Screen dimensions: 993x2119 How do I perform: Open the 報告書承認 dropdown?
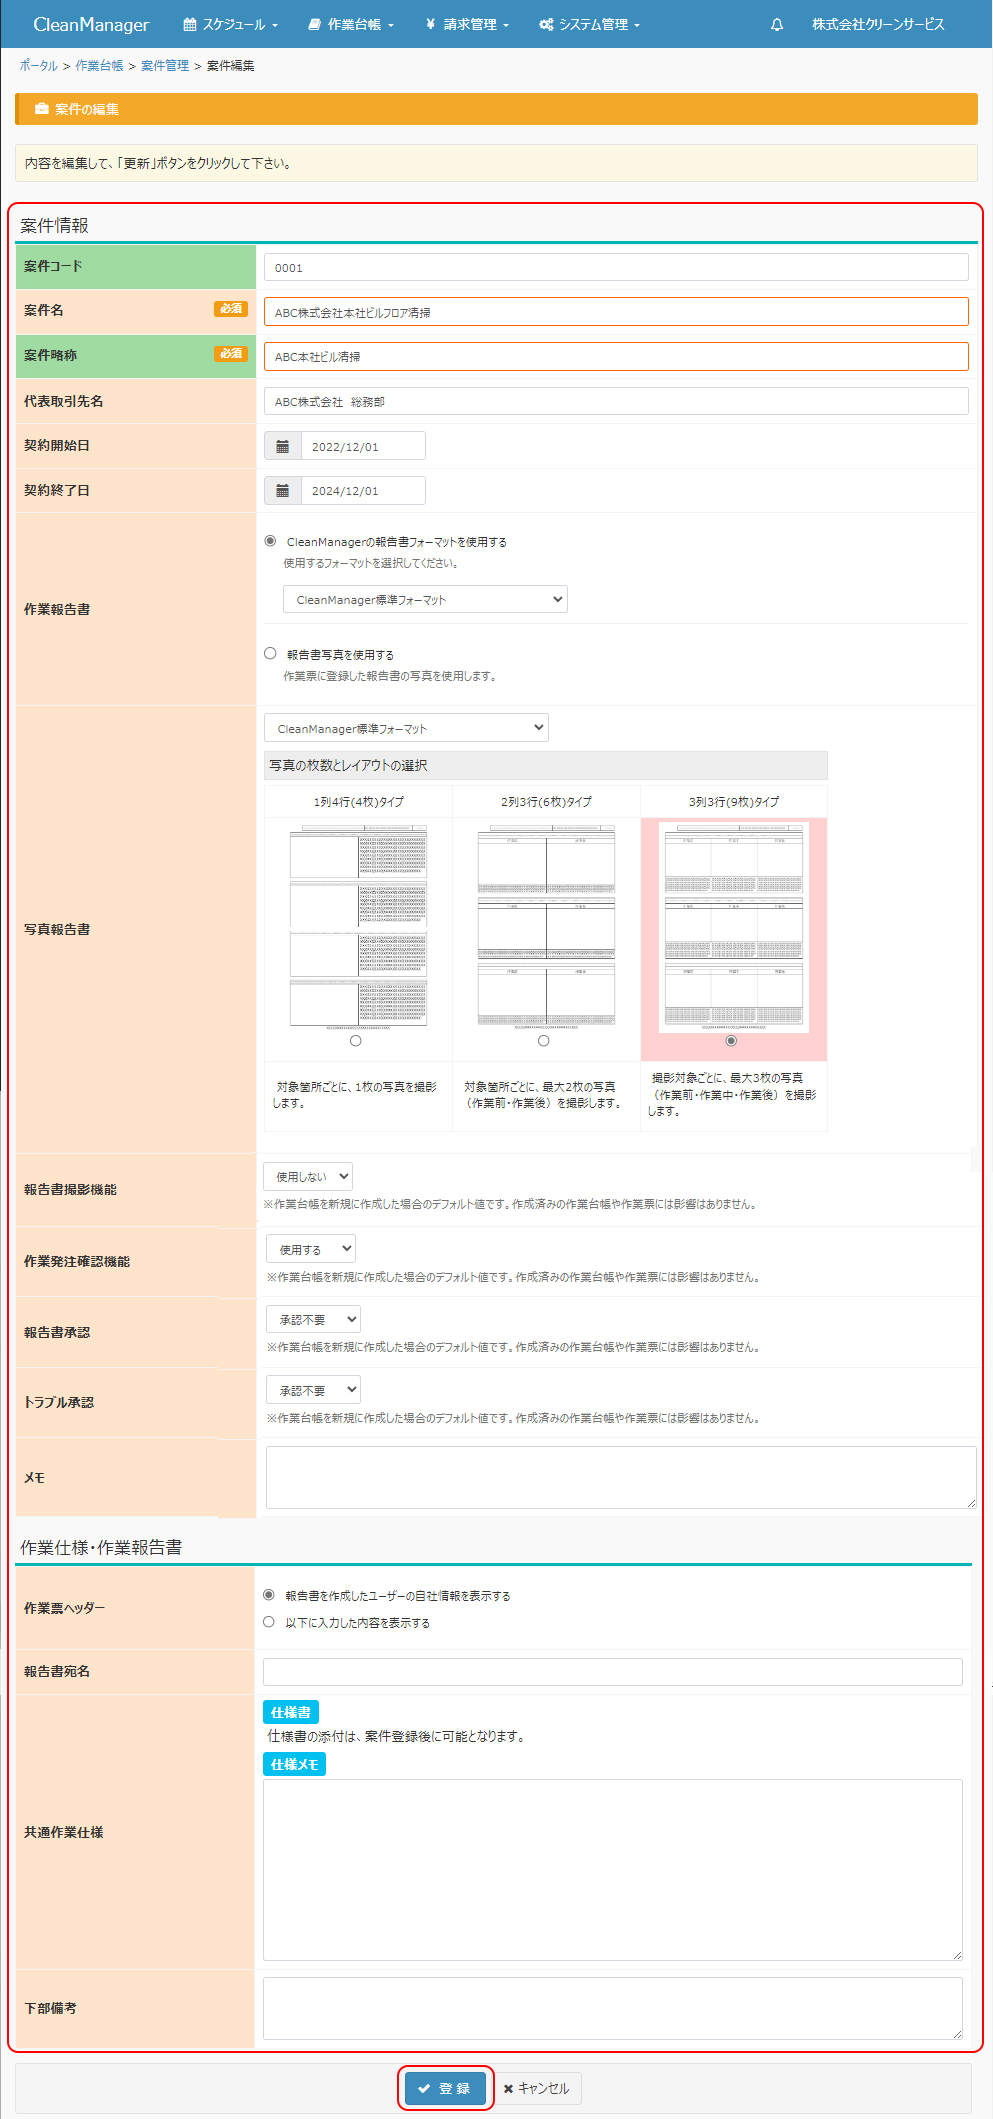[x=313, y=1319]
